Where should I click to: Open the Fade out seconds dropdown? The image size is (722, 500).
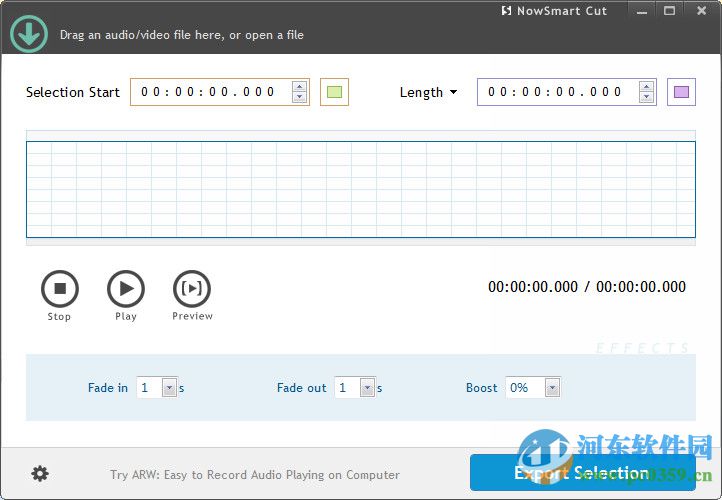[367, 388]
